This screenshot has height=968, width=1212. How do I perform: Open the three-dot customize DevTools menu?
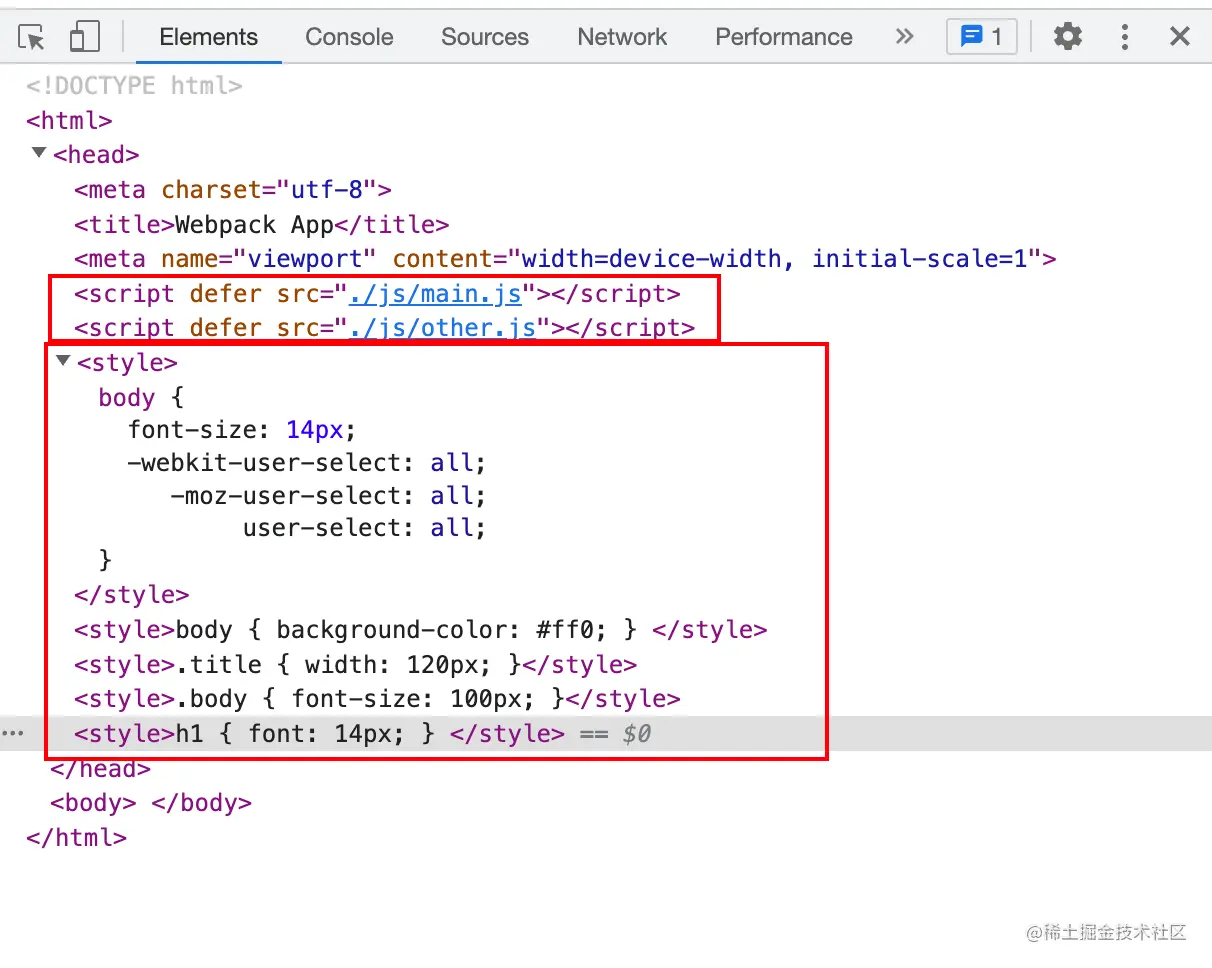(x=1125, y=37)
